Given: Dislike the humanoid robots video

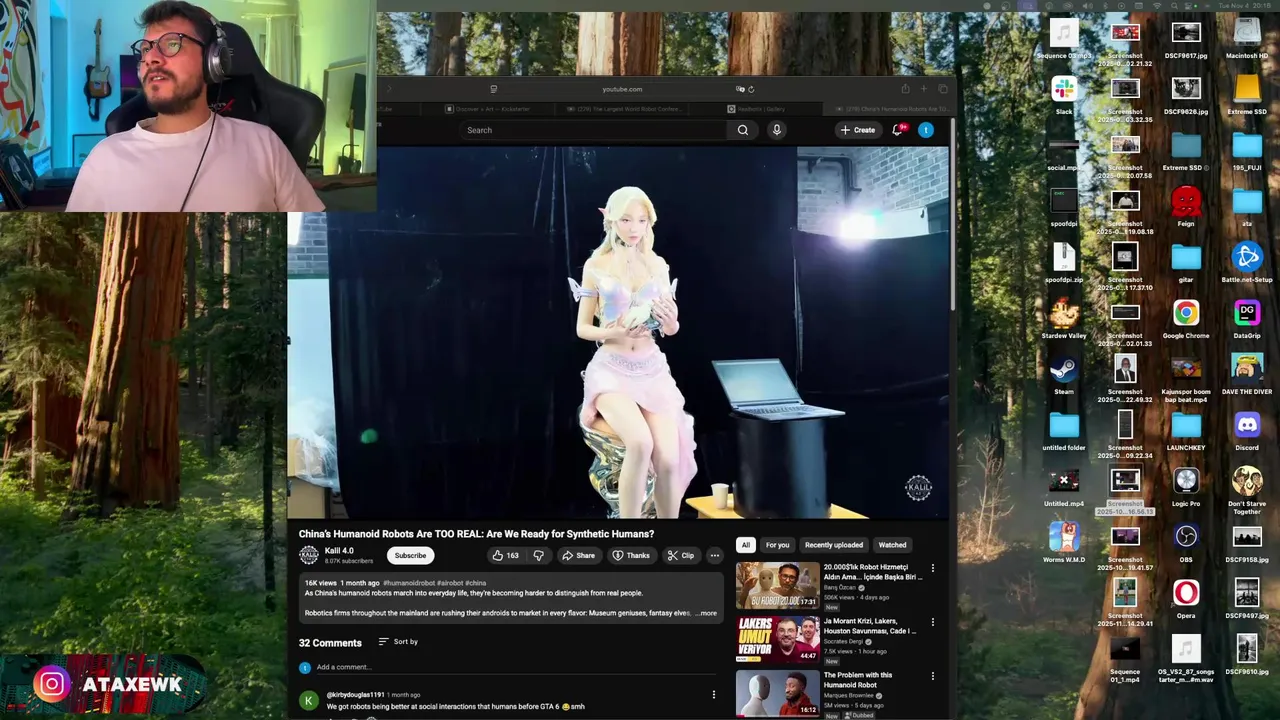Looking at the screenshot, I should [538, 555].
